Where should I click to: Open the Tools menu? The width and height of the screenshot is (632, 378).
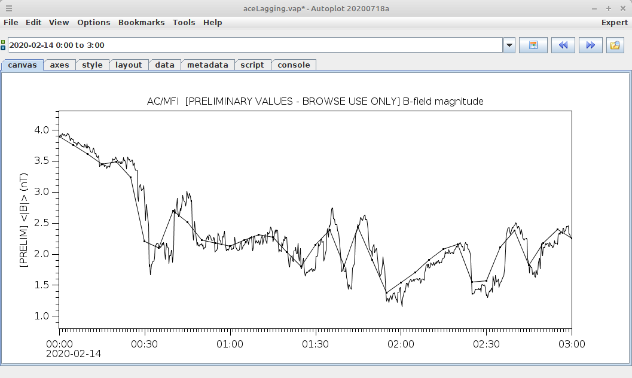(x=184, y=22)
